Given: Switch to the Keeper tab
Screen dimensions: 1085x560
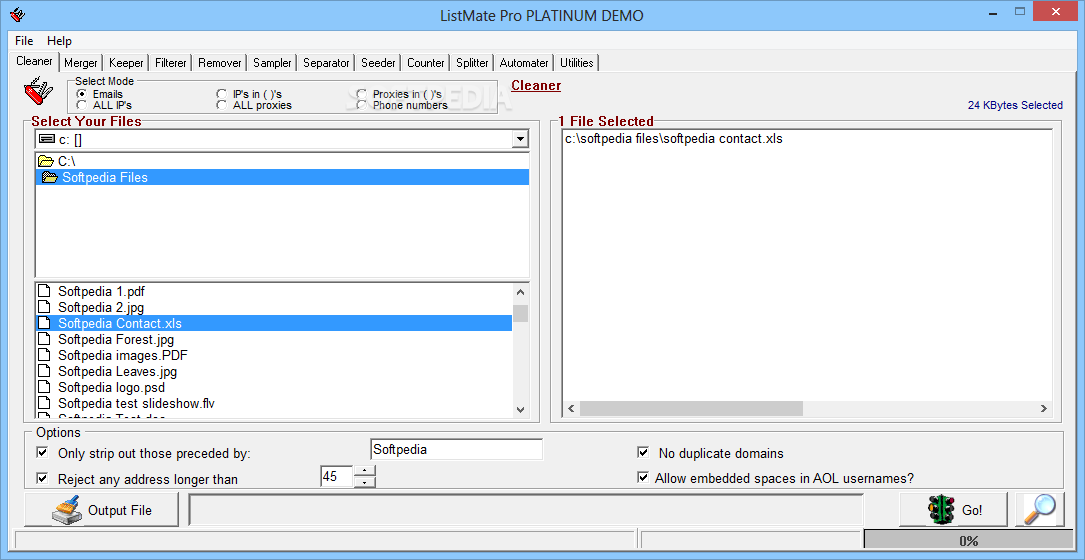Looking at the screenshot, I should 126,63.
